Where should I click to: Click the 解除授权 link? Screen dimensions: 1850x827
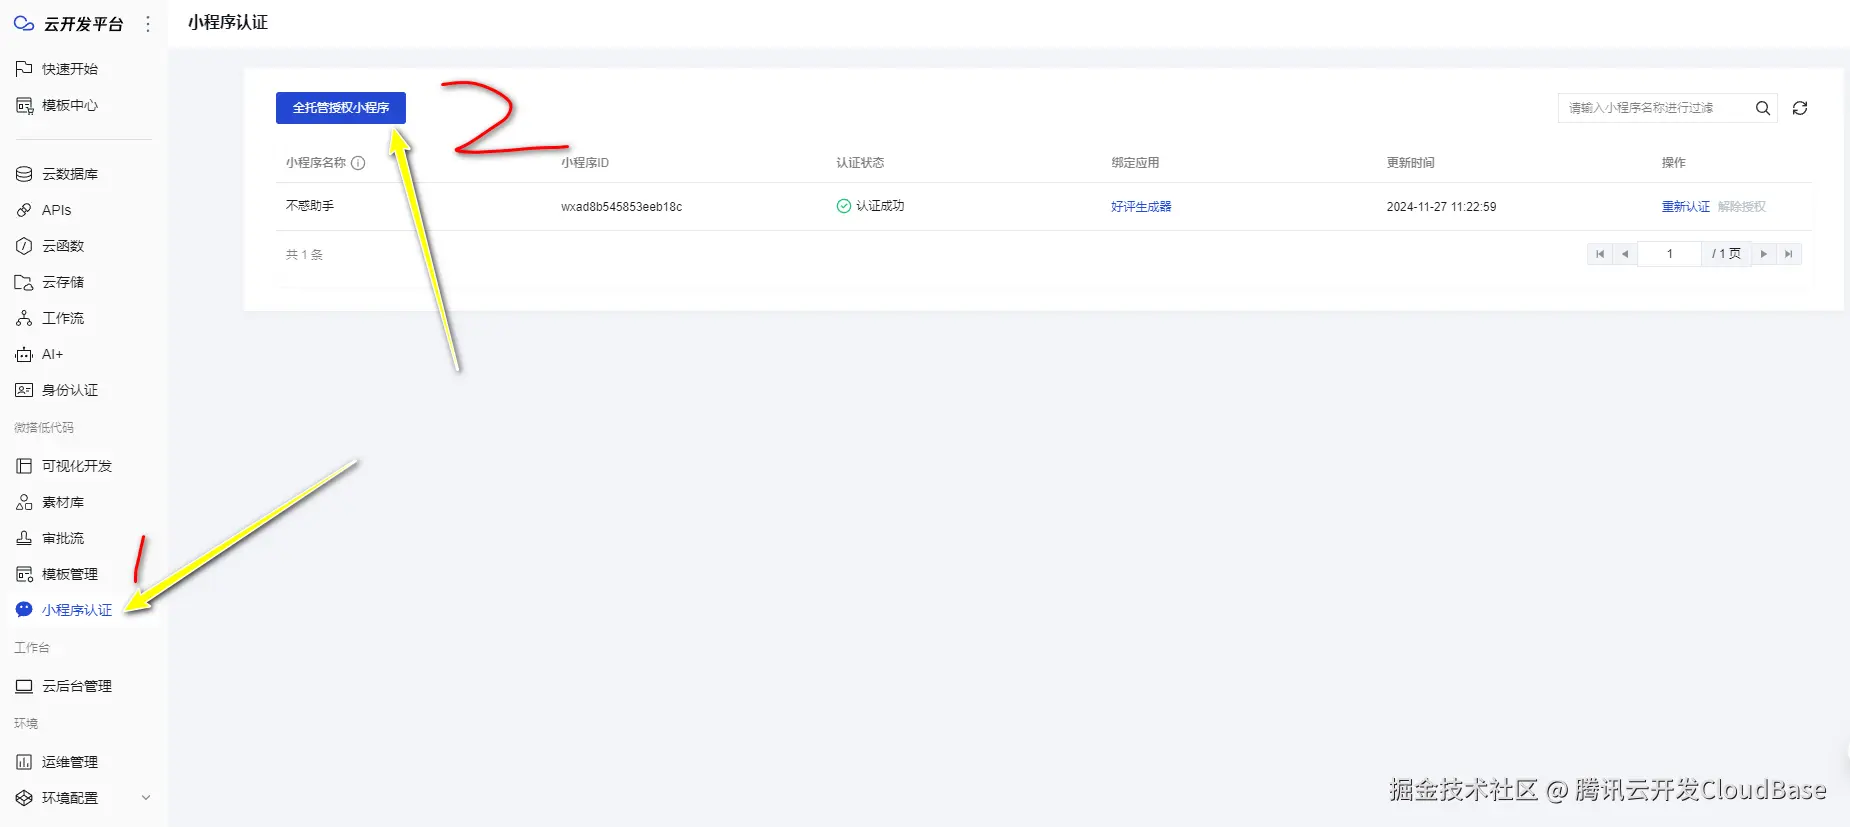tap(1742, 207)
